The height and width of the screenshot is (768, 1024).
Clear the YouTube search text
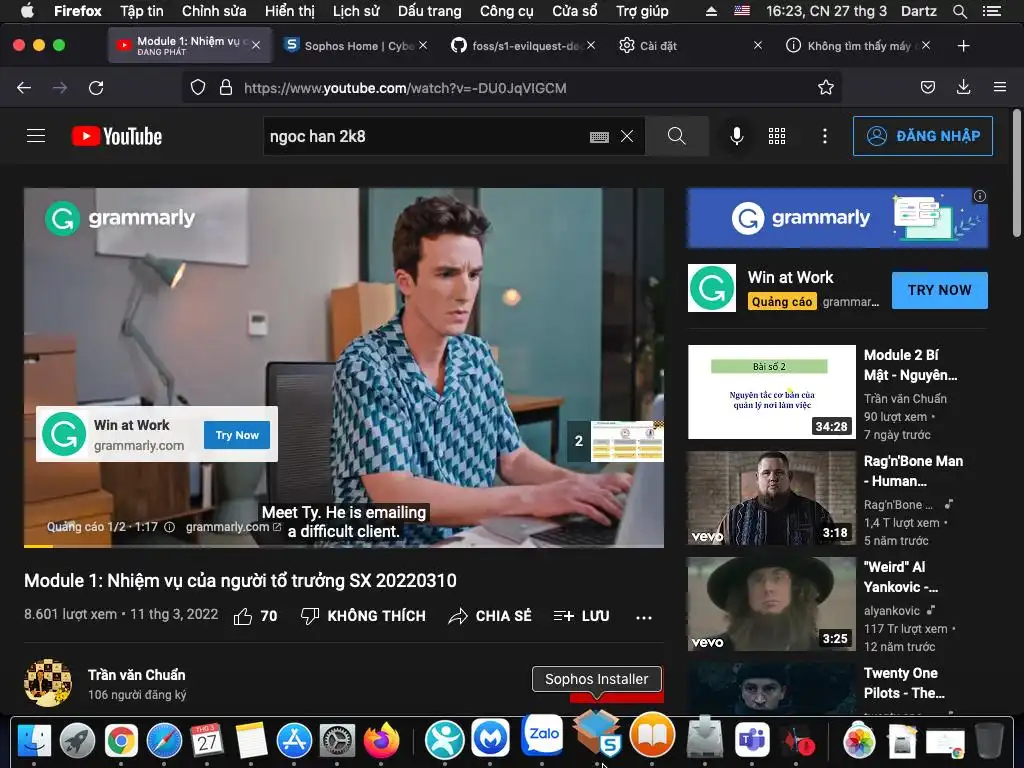(627, 136)
